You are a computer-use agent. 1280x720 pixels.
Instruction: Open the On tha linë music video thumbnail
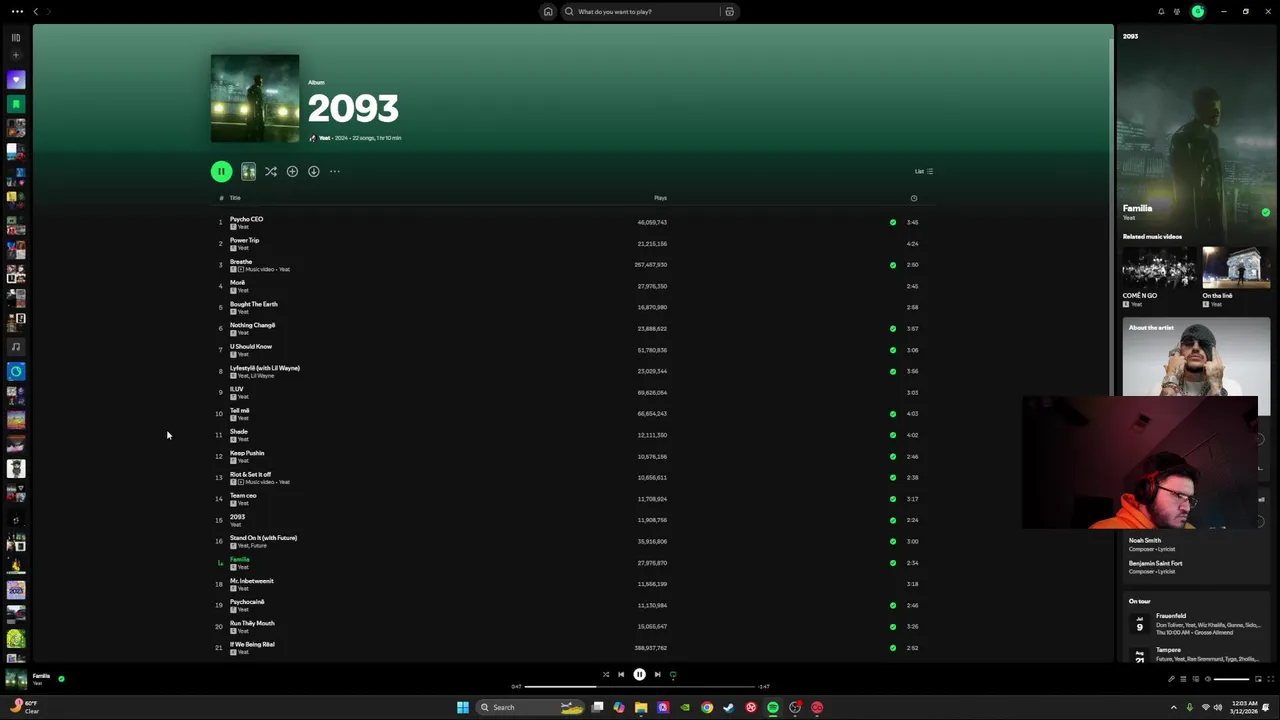pos(1236,267)
